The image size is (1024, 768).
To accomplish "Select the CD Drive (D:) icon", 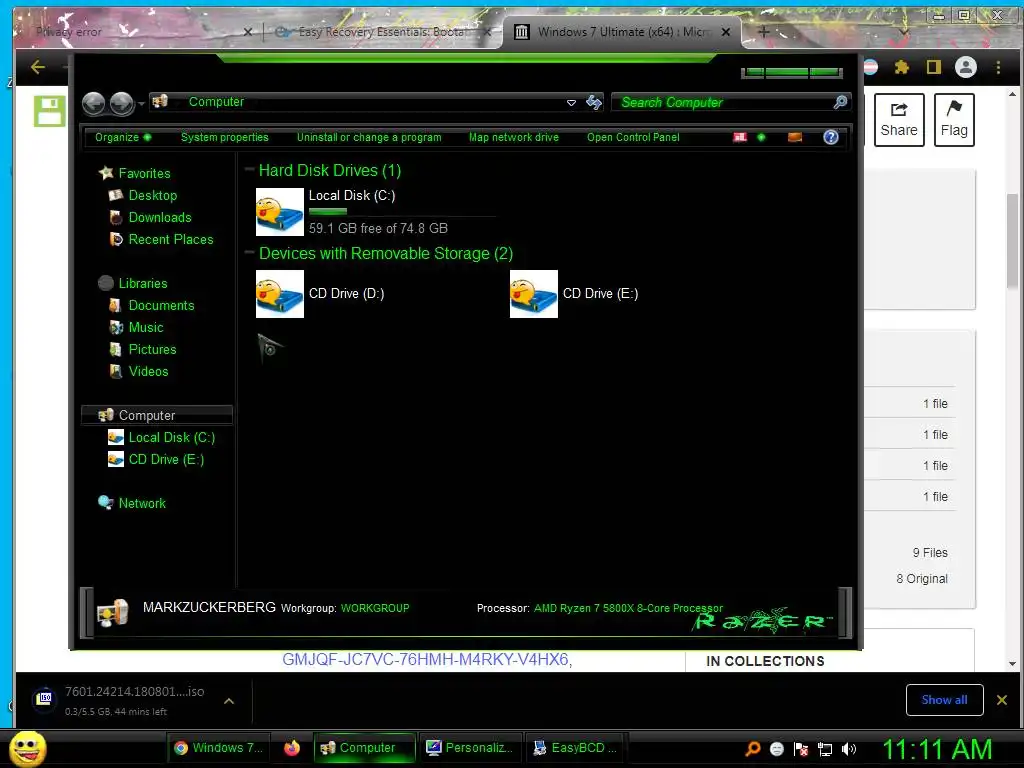I will click(x=280, y=294).
